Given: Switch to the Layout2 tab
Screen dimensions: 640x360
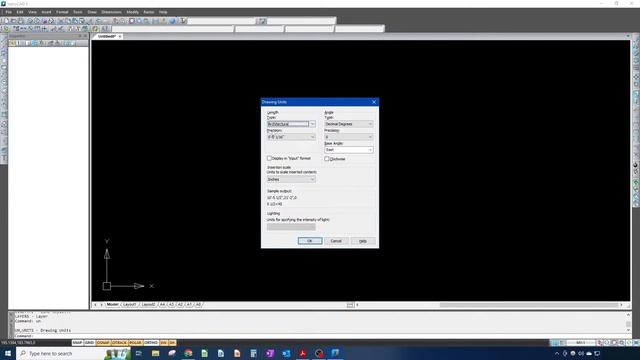Looking at the screenshot, I should tap(148, 304).
